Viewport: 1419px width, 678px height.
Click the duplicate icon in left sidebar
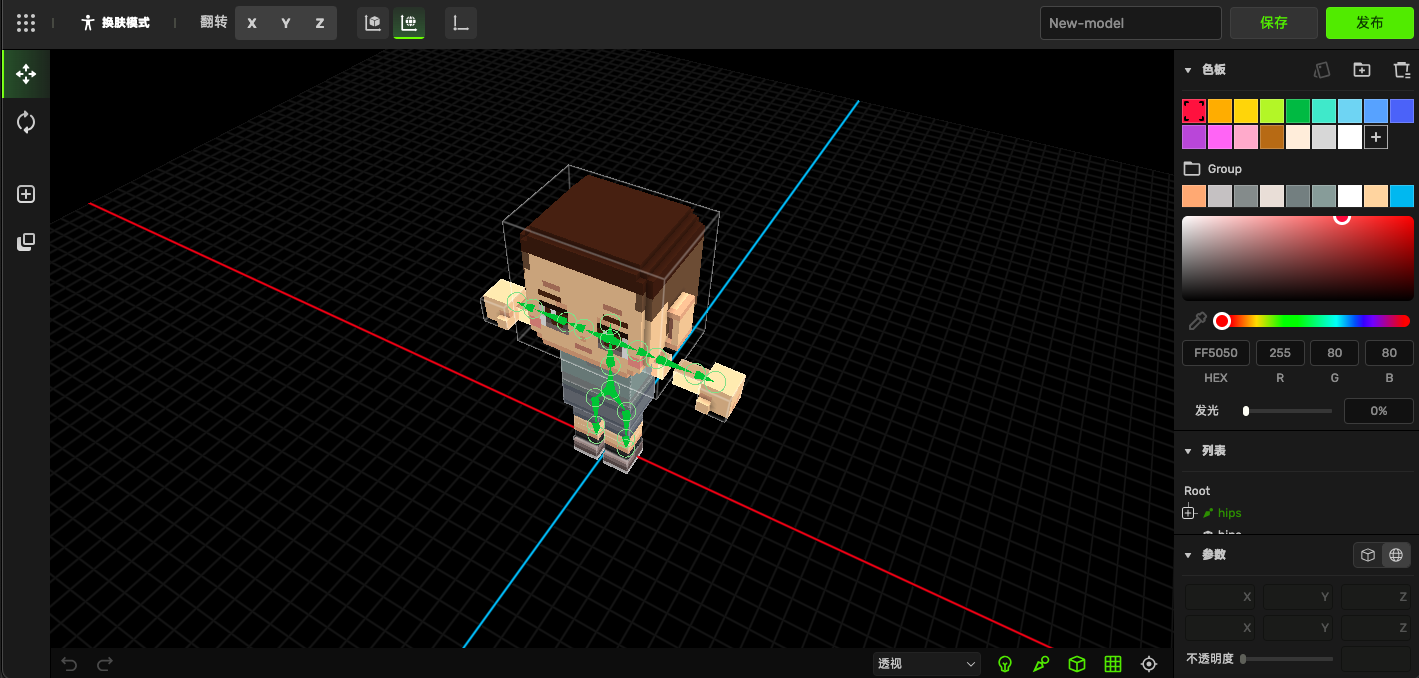click(x=26, y=242)
